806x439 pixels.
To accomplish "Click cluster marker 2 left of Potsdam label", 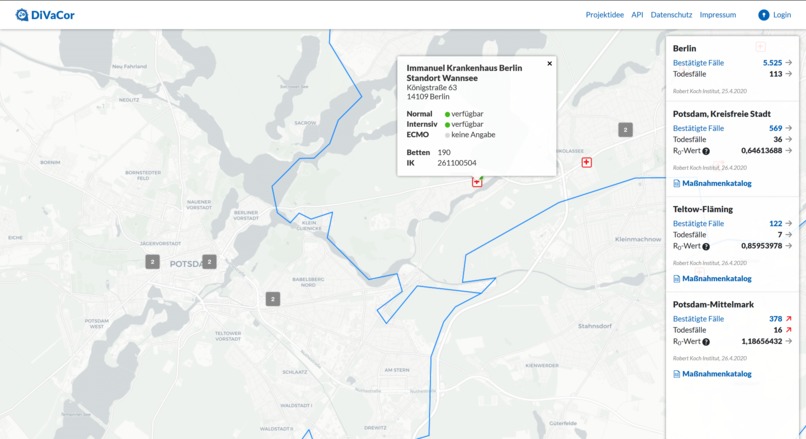I will [152, 262].
